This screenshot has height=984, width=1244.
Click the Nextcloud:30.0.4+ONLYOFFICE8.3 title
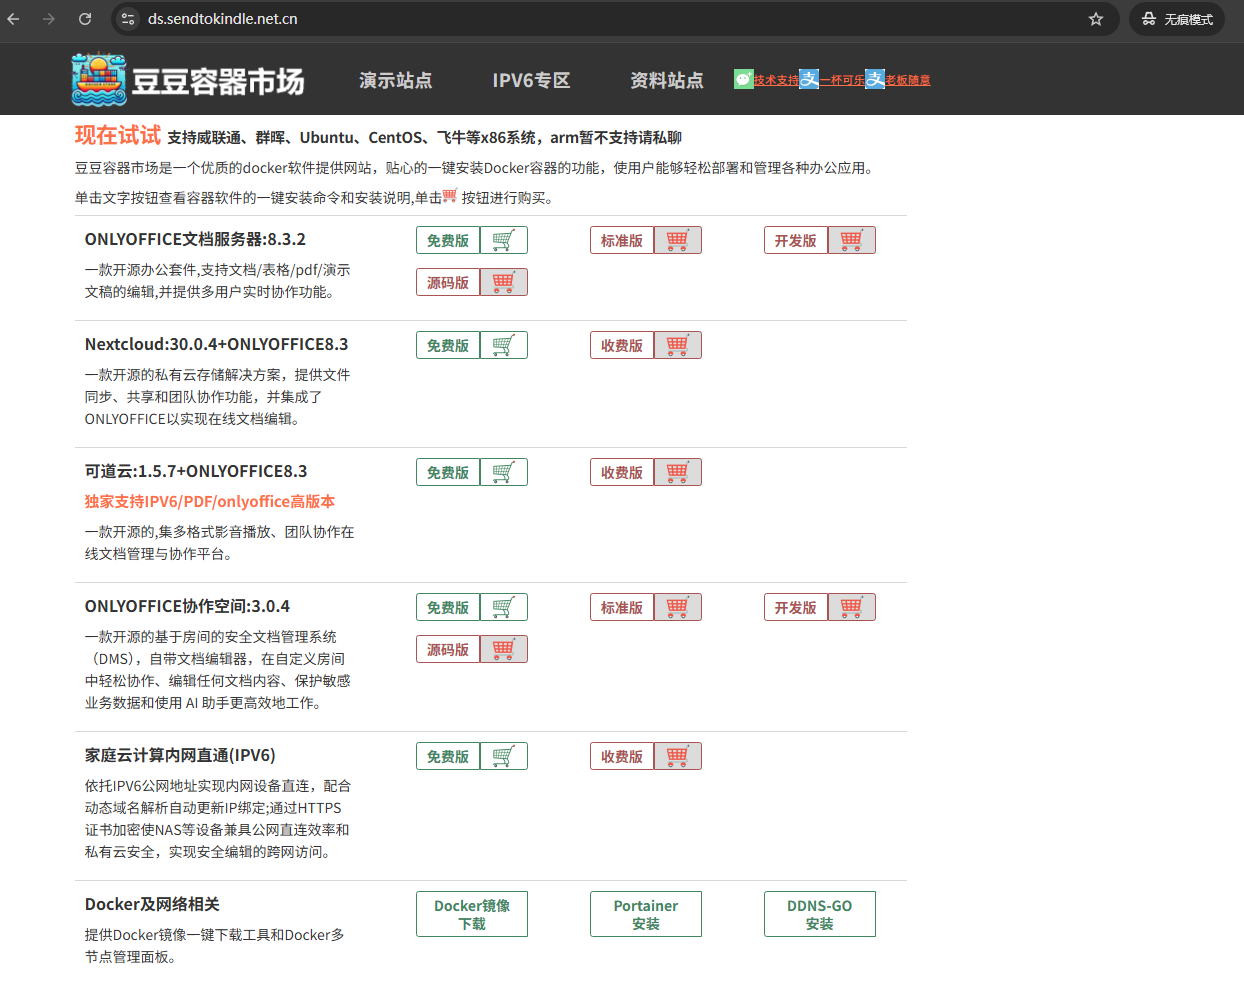tap(217, 344)
